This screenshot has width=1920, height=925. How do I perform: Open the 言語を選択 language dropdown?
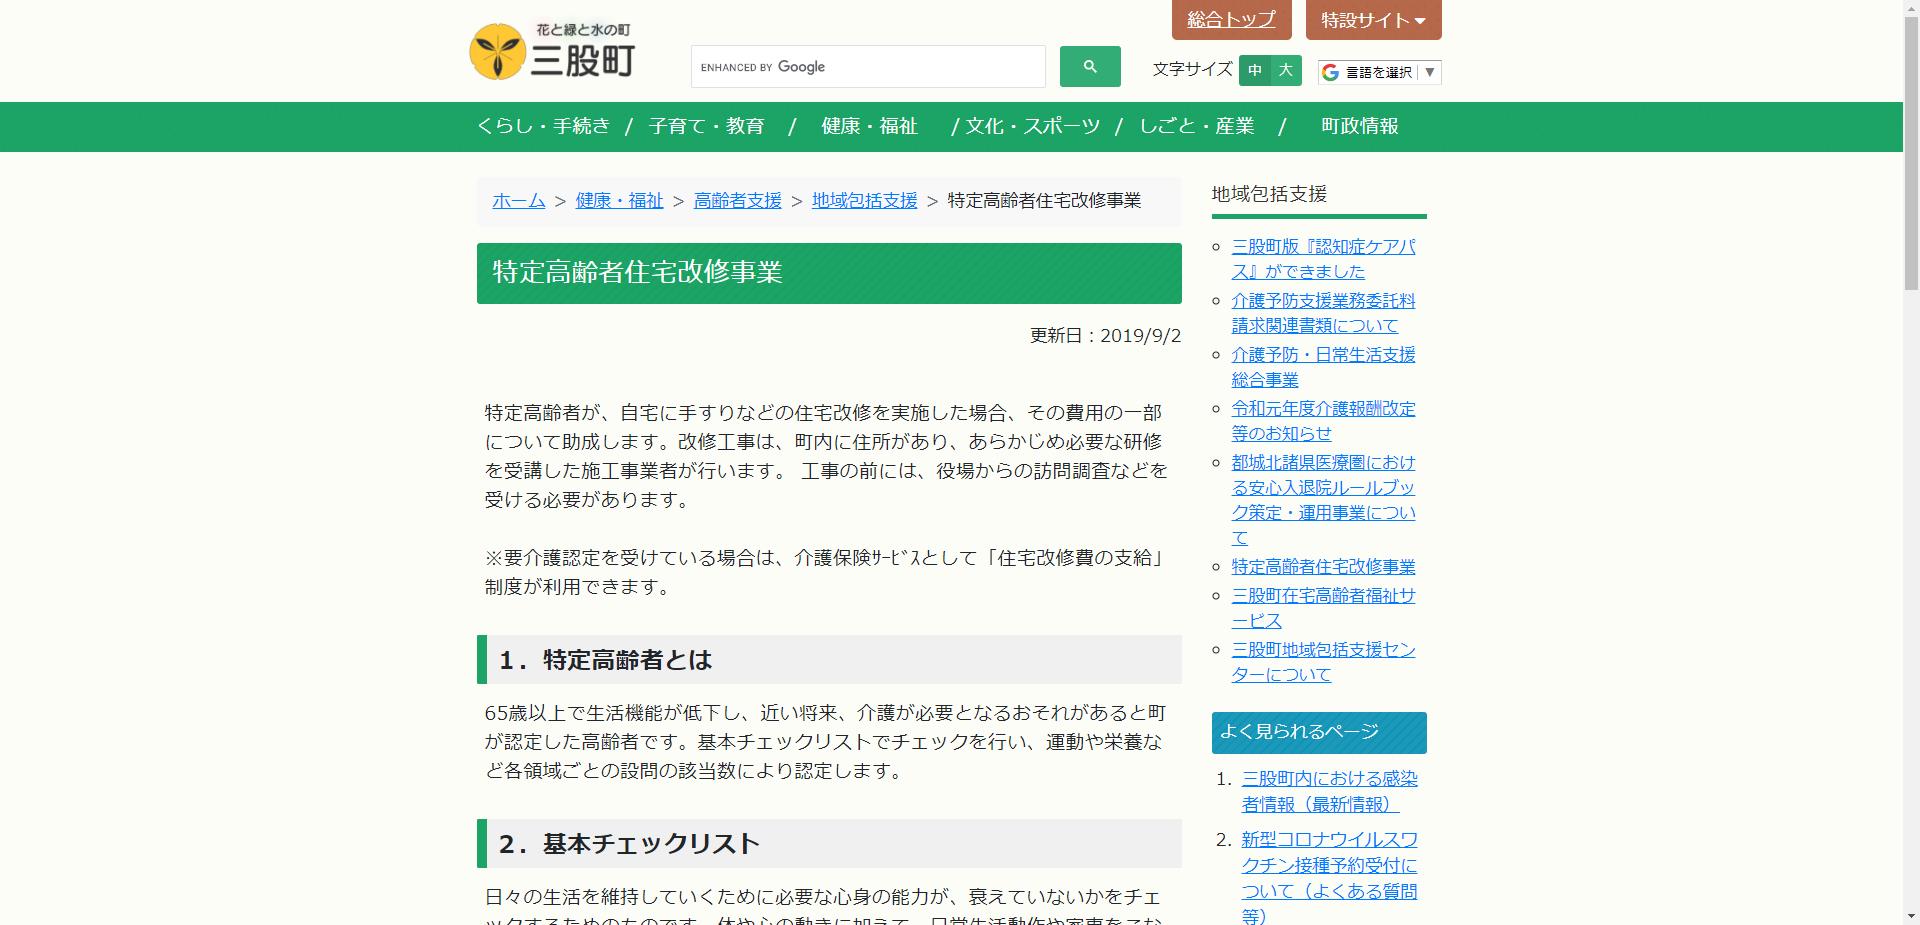coord(1378,71)
